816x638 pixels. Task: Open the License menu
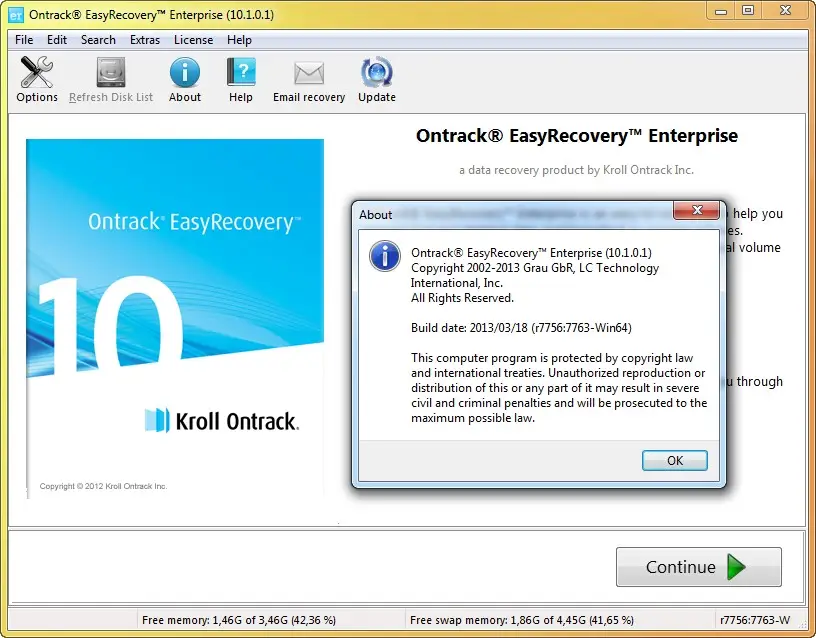tap(194, 40)
